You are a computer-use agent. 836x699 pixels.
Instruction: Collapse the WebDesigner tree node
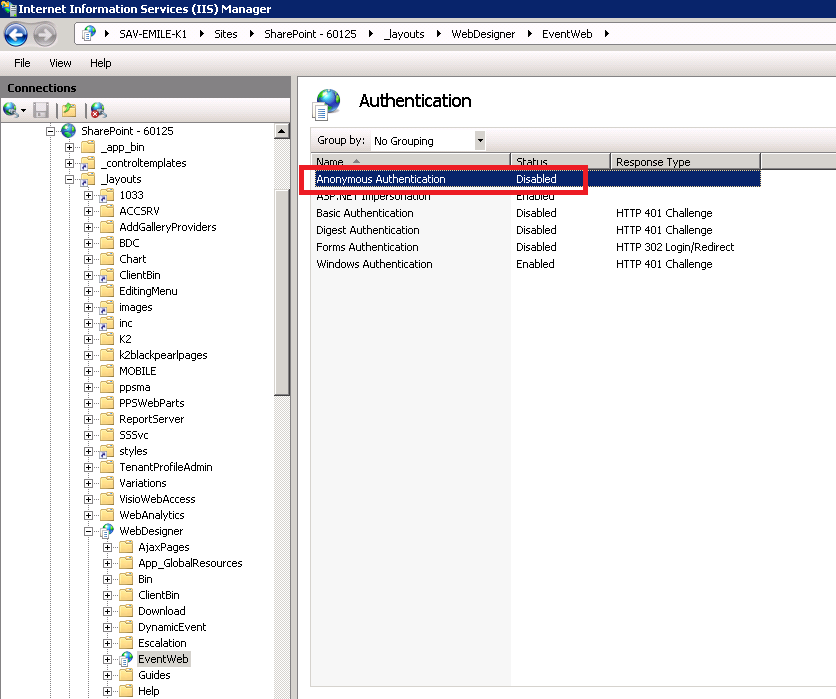click(x=89, y=531)
